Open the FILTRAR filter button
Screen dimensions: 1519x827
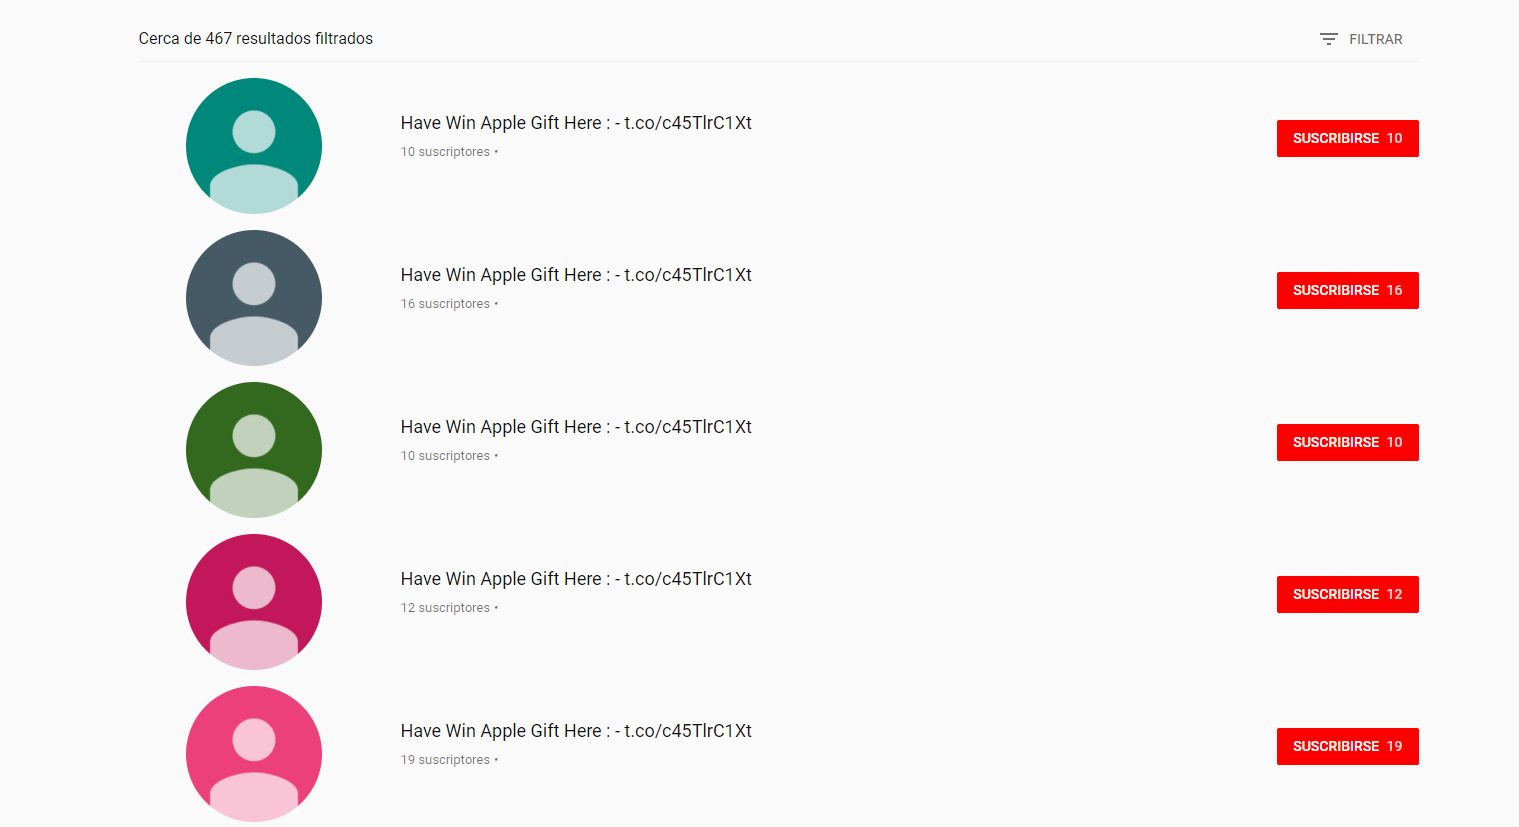click(1361, 39)
